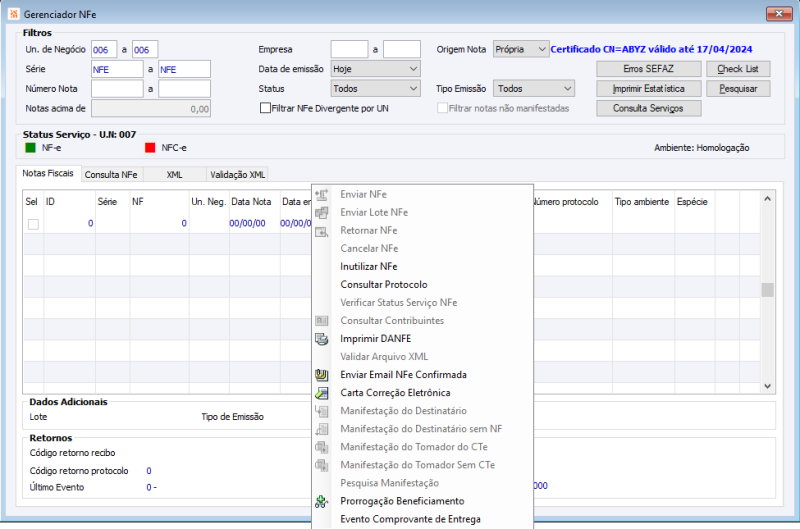
Task: Click the Enviar Lote NFe icon
Action: [x=322, y=213]
